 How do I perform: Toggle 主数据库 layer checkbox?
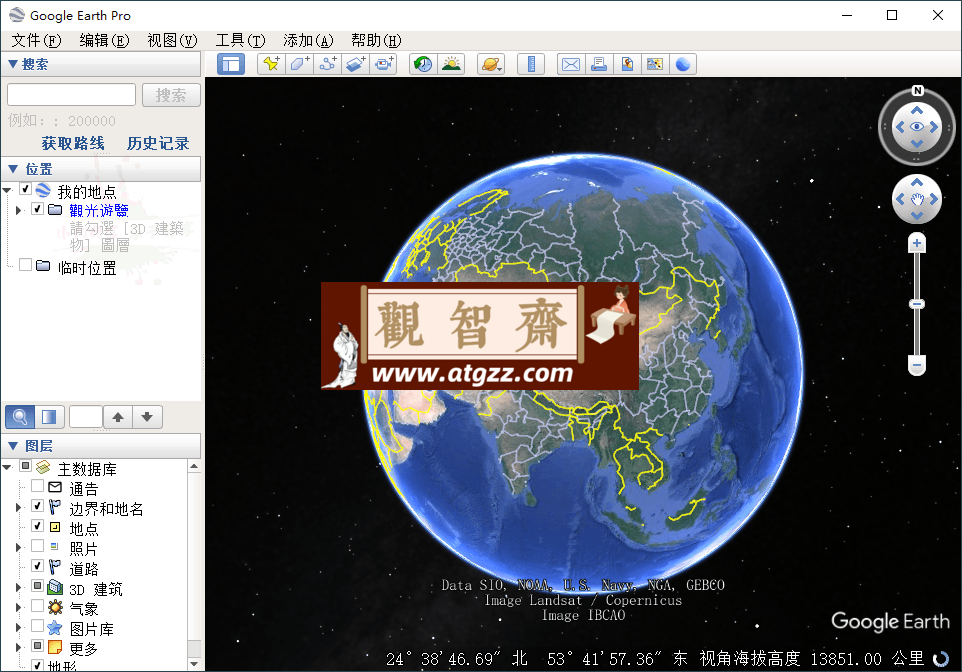tap(26, 466)
